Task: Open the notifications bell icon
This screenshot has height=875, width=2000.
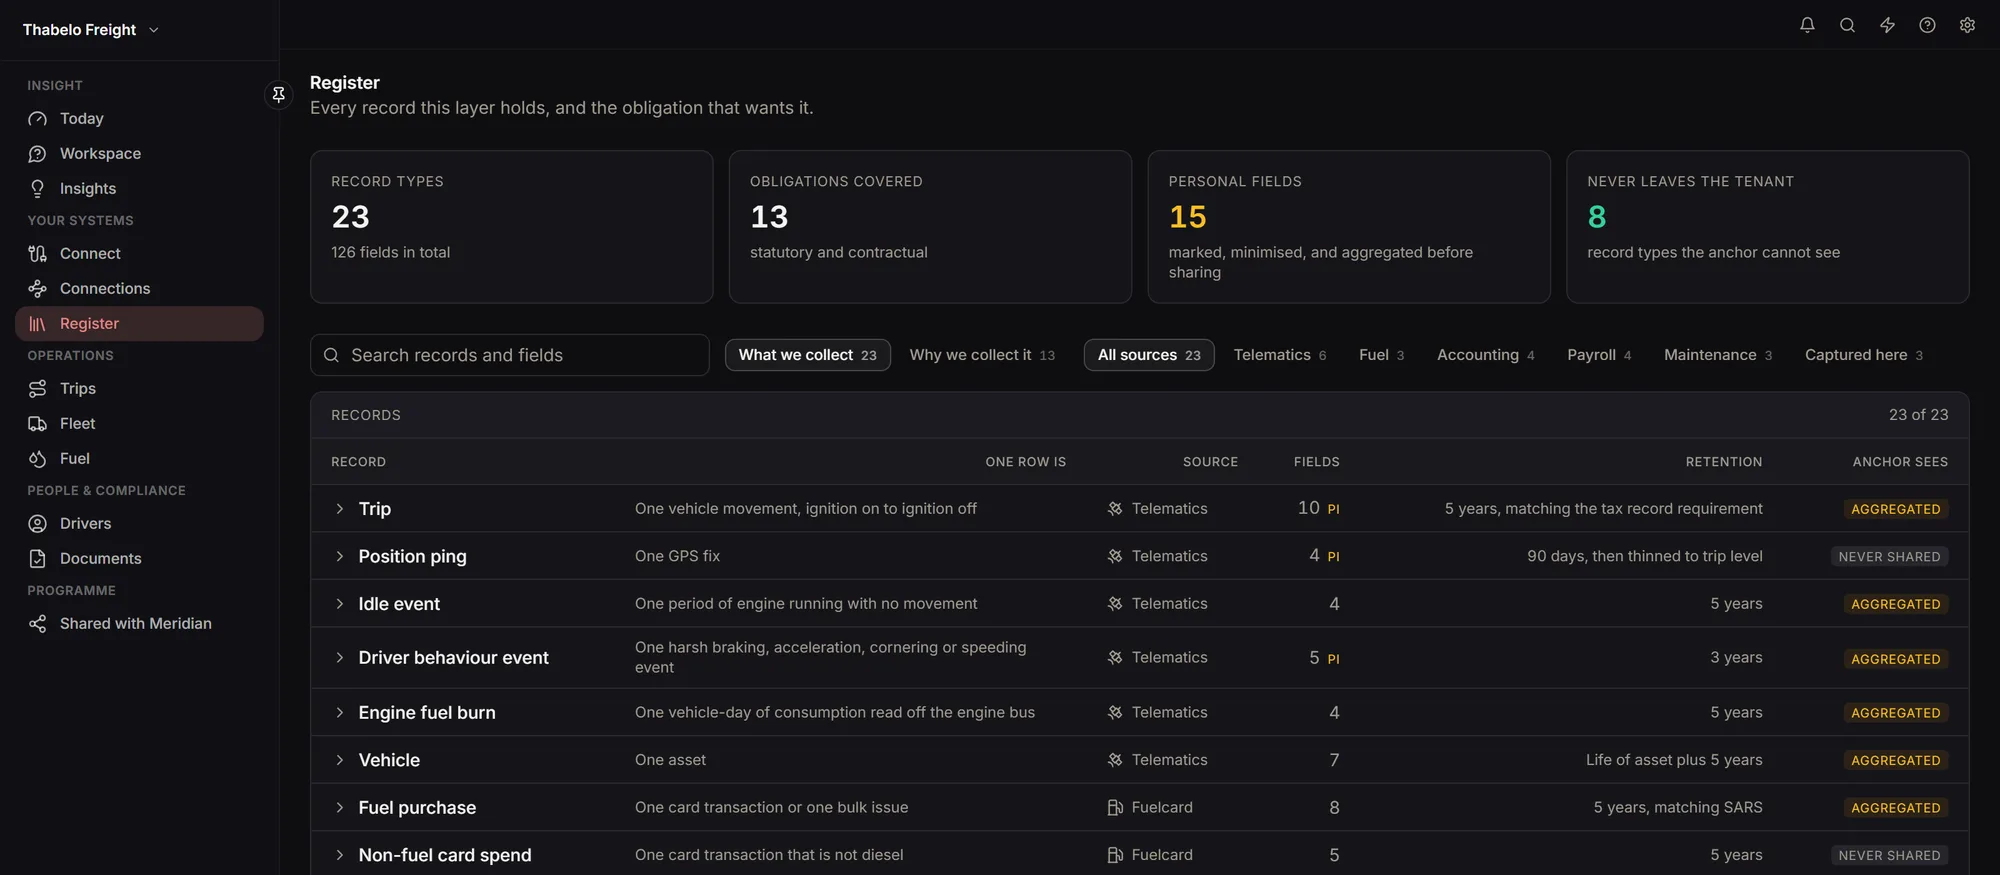Action: [1807, 25]
